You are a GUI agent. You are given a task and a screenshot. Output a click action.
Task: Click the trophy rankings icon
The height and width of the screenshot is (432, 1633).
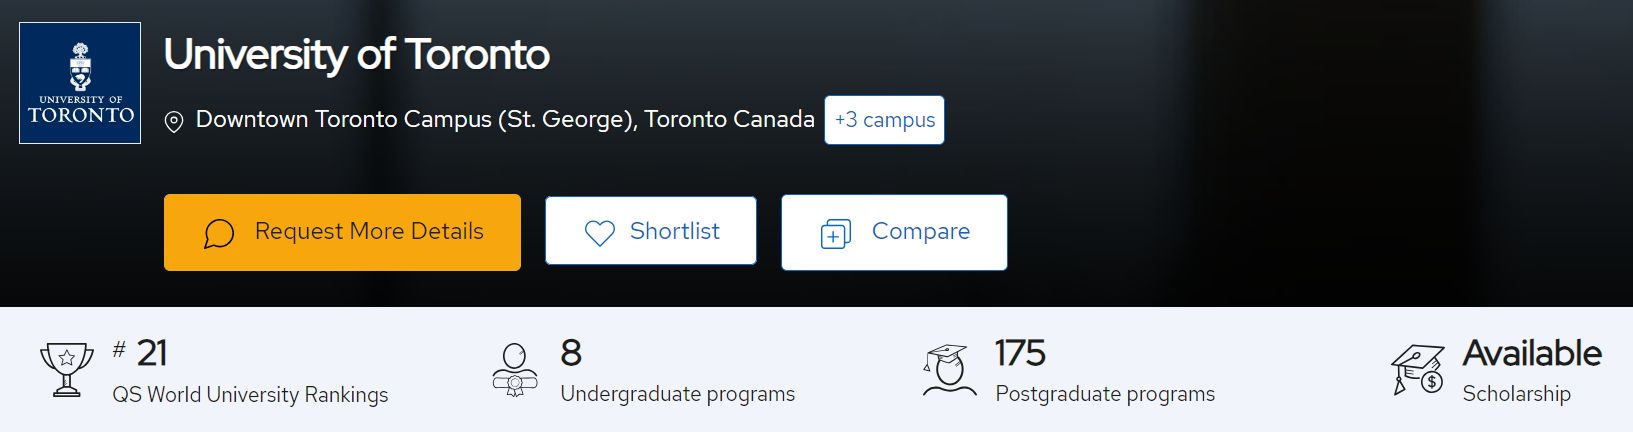tap(66, 370)
